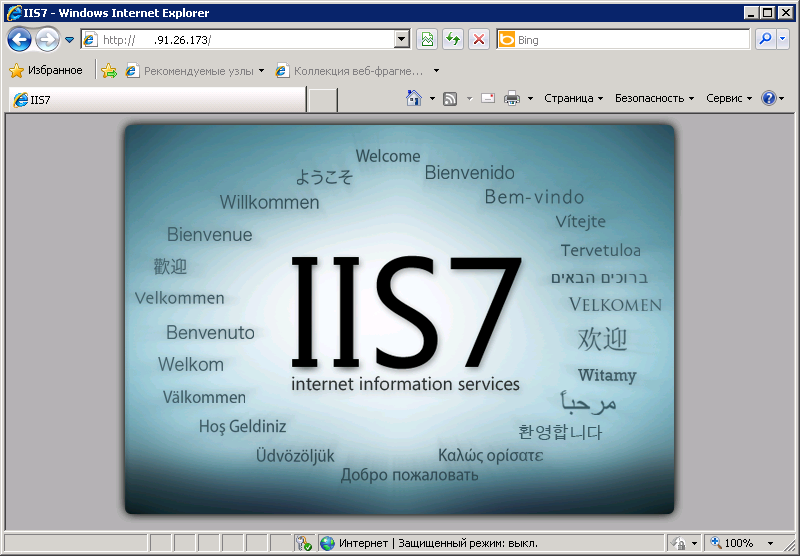
Task: Open the recent pages dropdown beside Forward
Action: 69,39
